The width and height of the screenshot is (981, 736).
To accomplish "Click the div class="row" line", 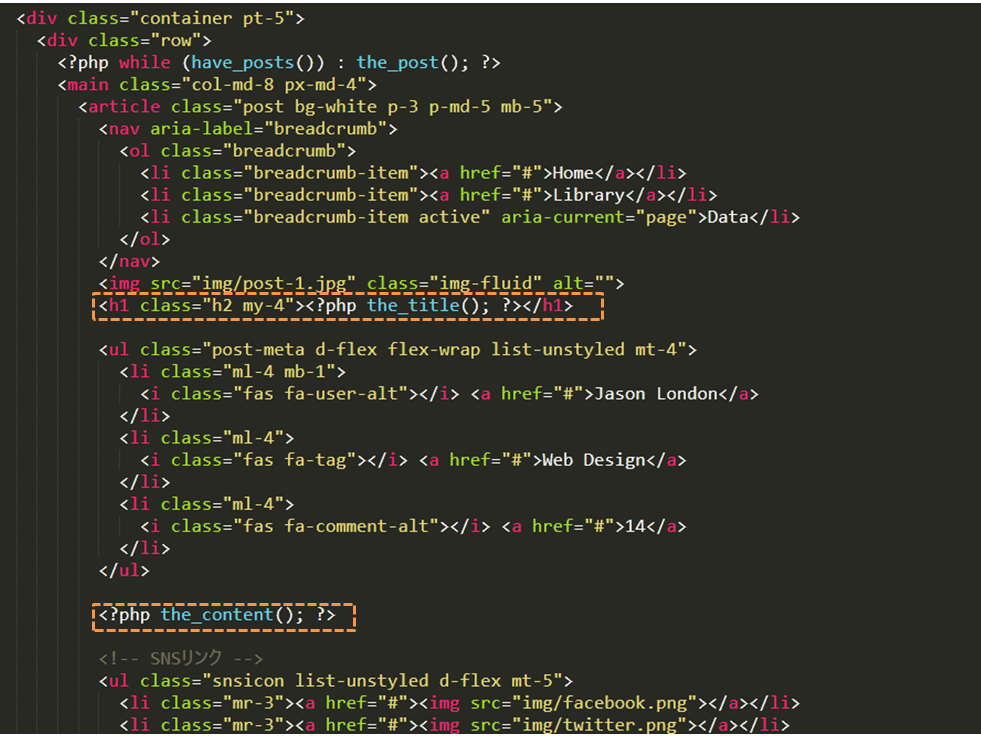I will coord(124,41).
